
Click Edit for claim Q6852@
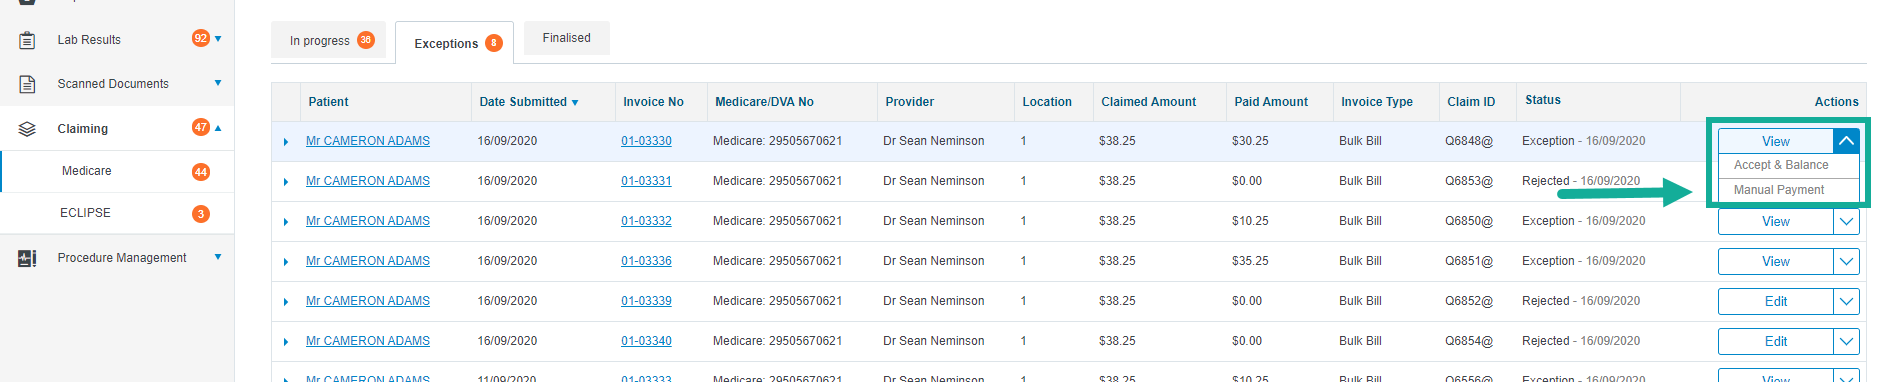(1775, 302)
